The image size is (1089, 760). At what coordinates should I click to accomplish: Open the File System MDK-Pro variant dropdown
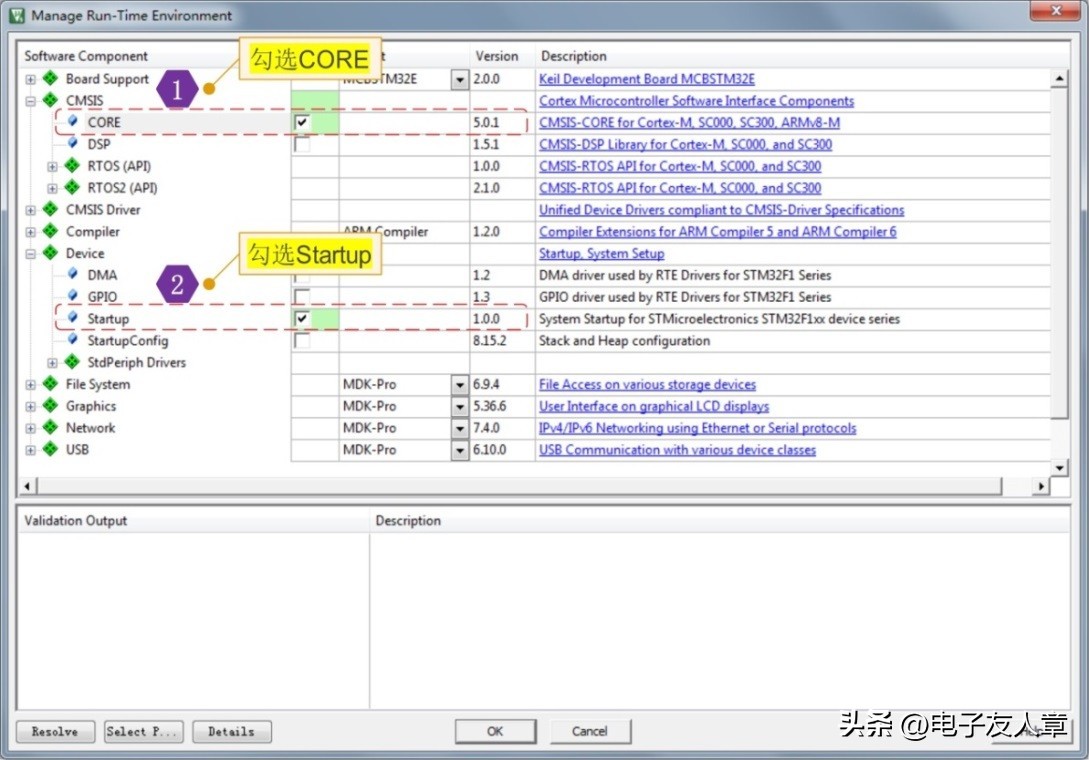459,385
